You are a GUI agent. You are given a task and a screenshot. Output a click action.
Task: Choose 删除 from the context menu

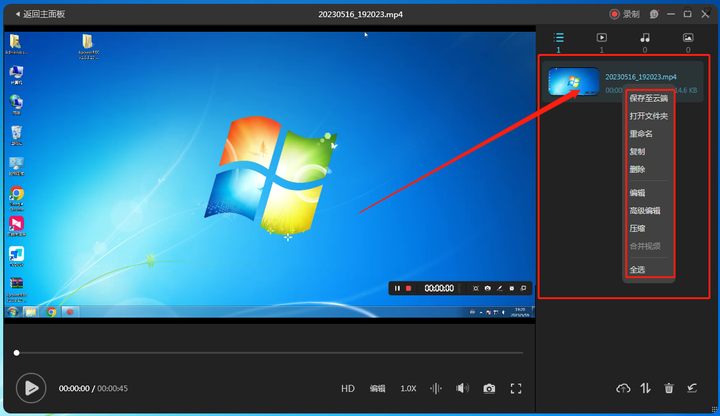(x=637, y=169)
